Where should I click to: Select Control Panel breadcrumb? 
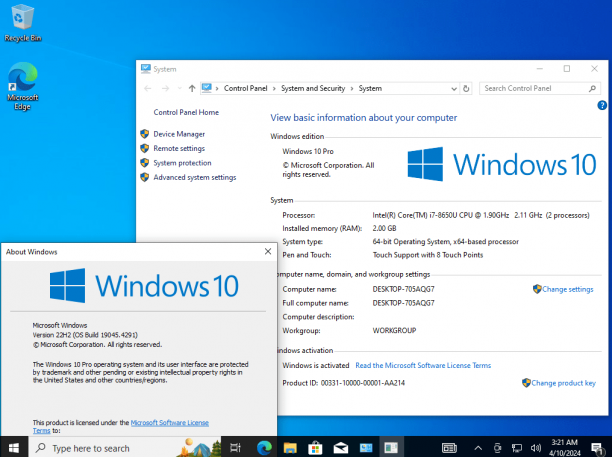point(246,89)
